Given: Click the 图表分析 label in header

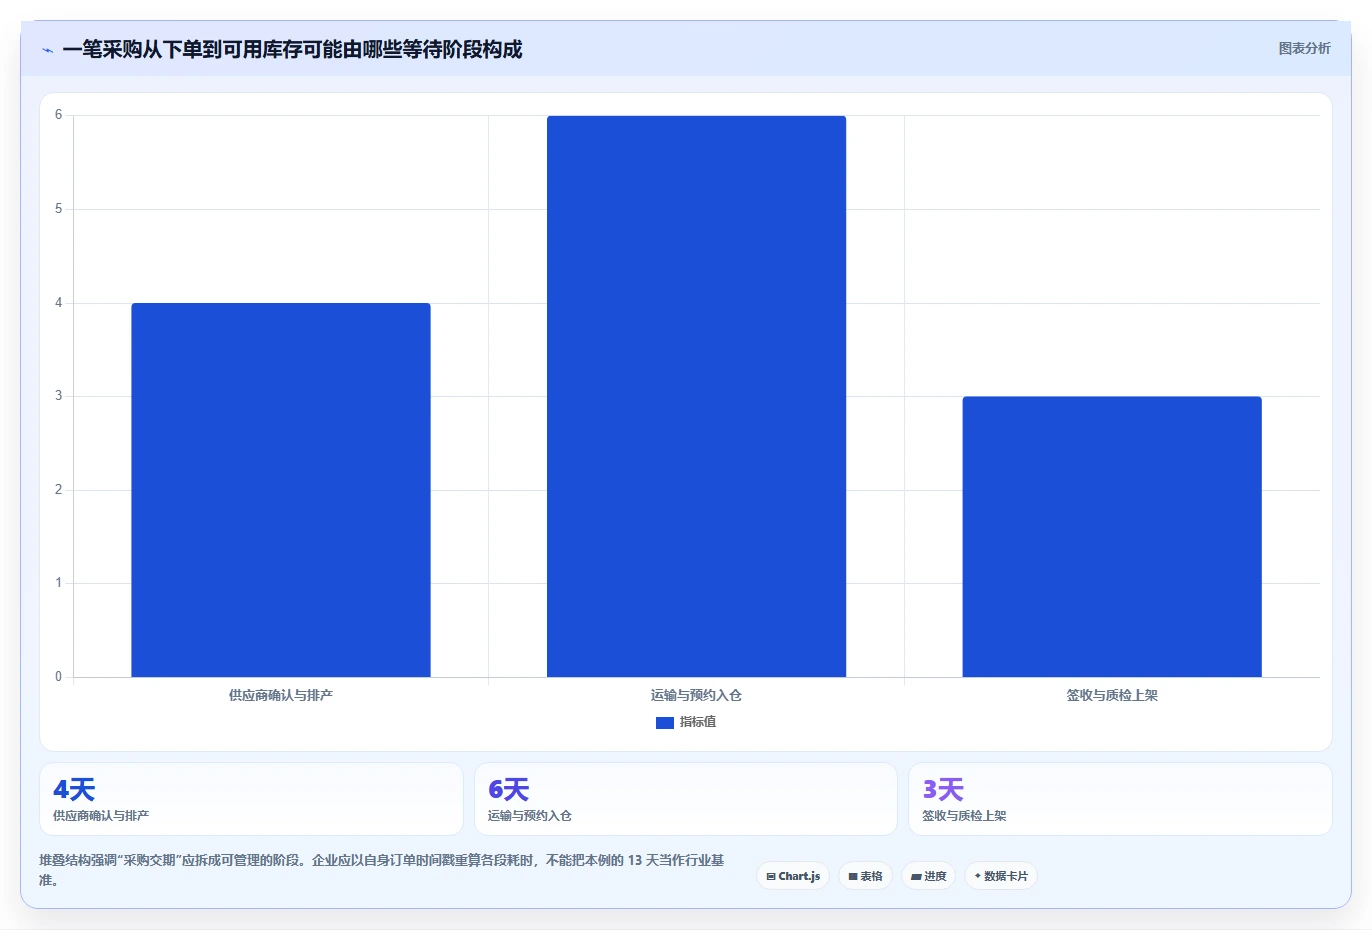Looking at the screenshot, I should [1304, 48].
